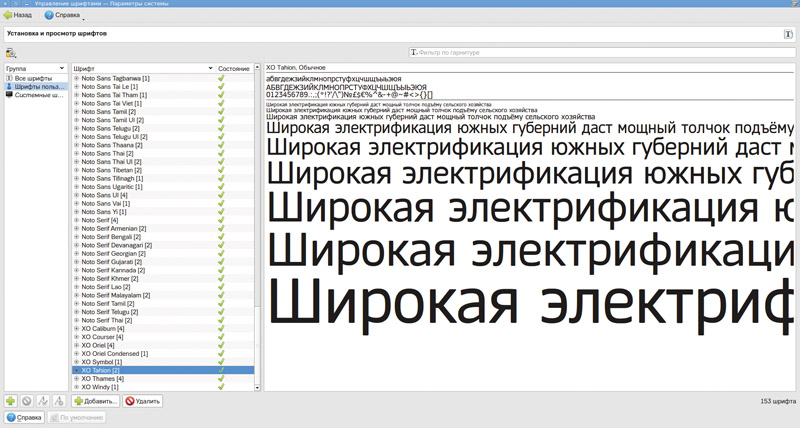This screenshot has width=800, height=428.
Task: Select the Noto Sans Yi [1] row
Action: coord(163,212)
